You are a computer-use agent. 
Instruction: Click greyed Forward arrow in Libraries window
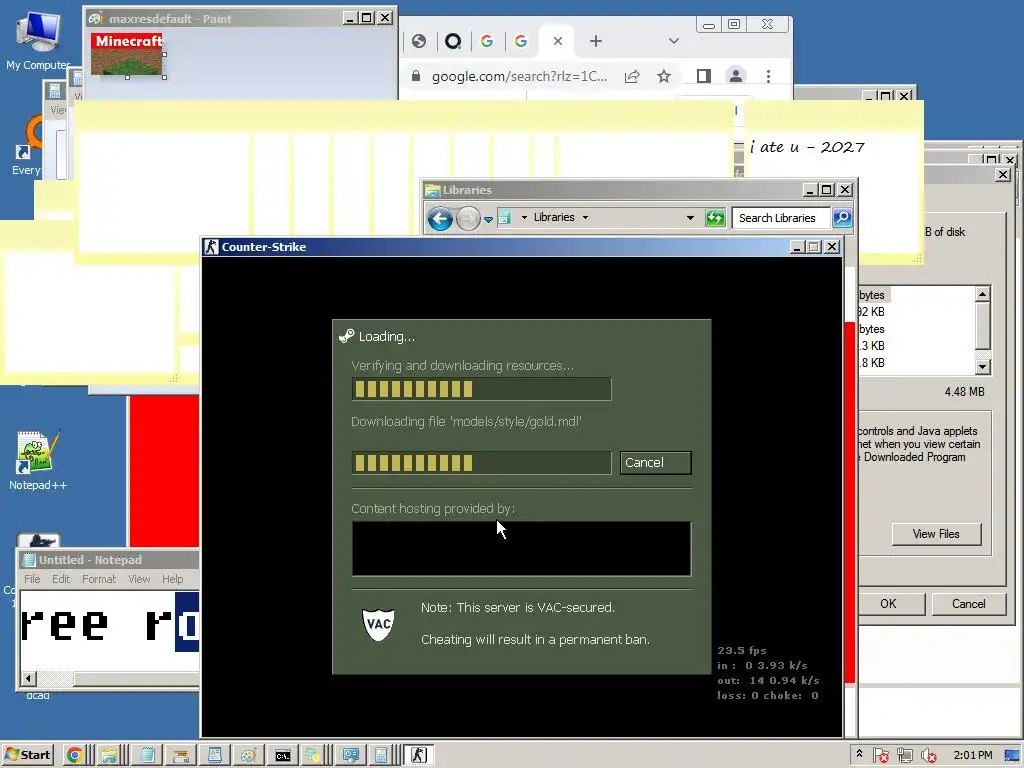468,218
